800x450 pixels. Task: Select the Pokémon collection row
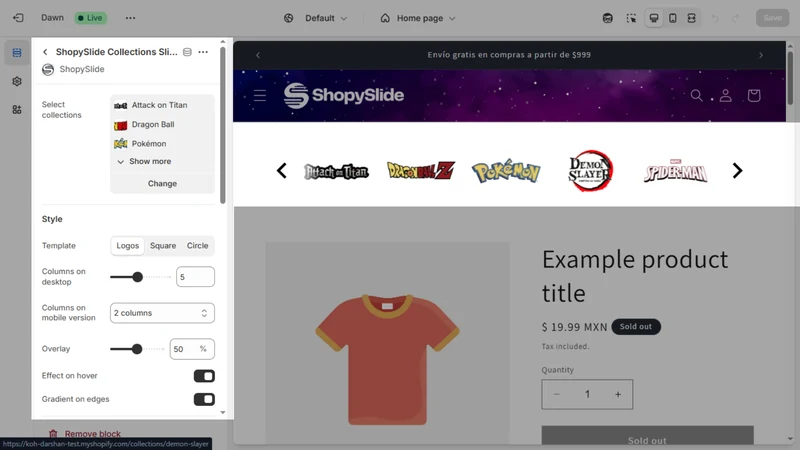pyautogui.click(x=162, y=144)
